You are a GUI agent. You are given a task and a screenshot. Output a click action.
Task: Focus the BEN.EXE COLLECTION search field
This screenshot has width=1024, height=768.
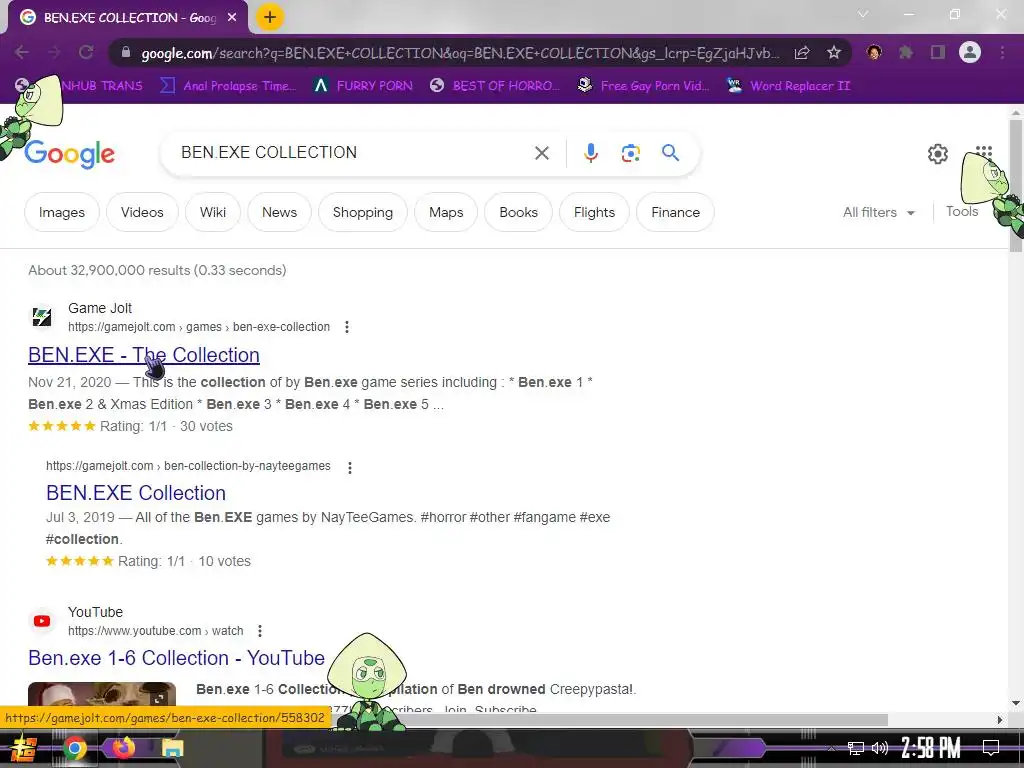pos(353,153)
